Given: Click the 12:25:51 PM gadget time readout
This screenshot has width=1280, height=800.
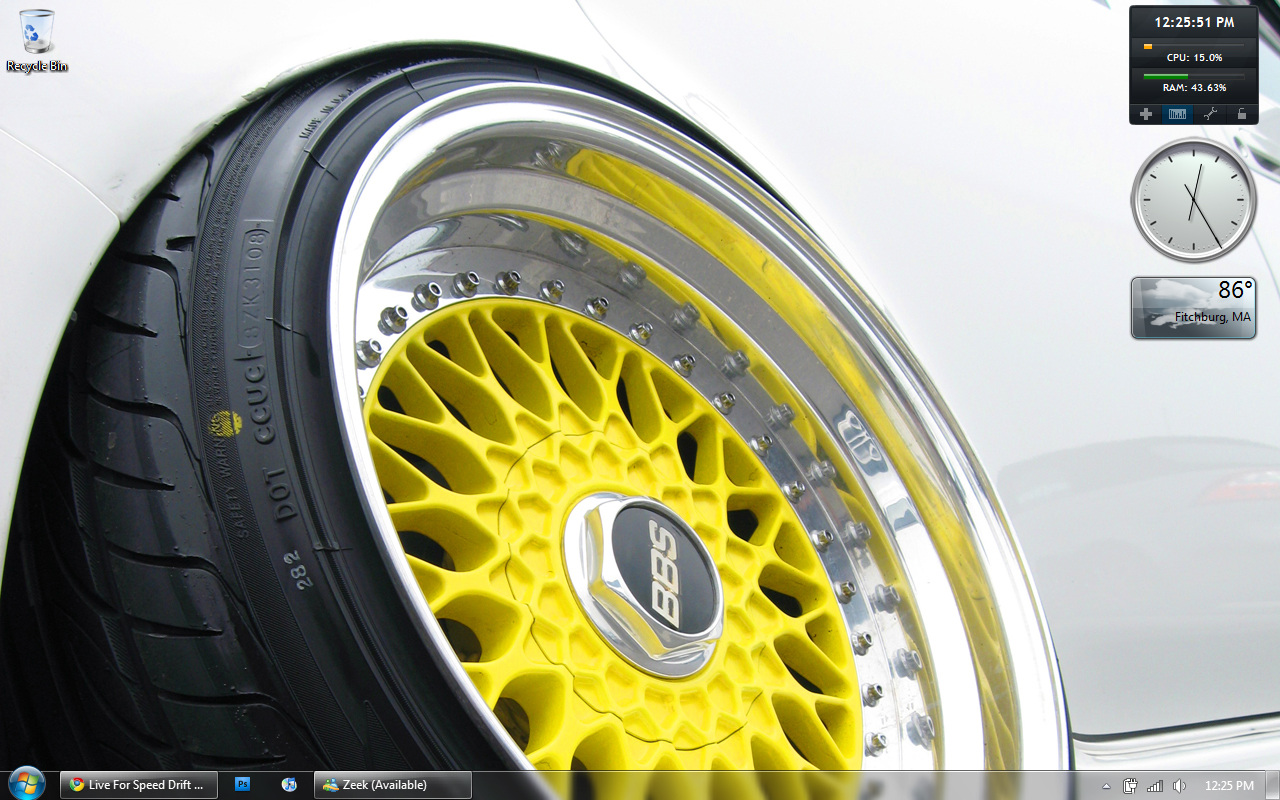Looking at the screenshot, I should tap(1194, 21).
